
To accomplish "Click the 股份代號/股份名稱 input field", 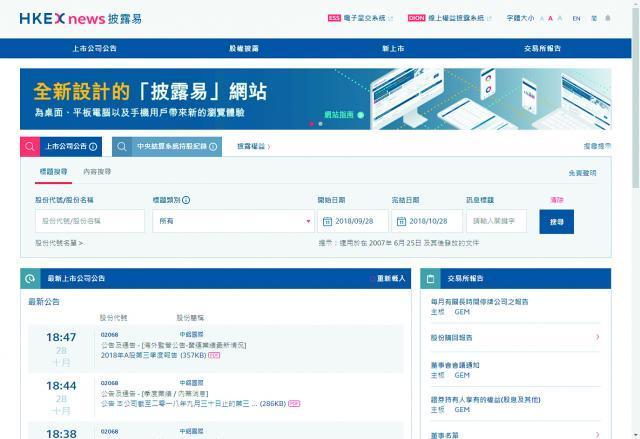I will [90, 221].
